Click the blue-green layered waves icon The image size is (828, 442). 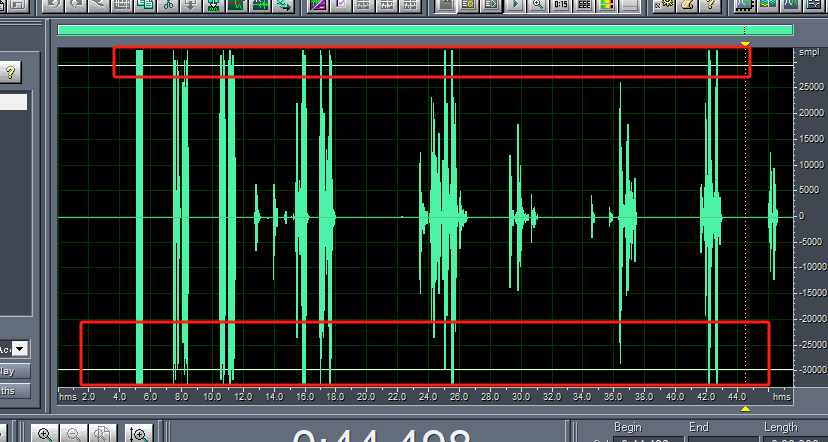(768, 4)
